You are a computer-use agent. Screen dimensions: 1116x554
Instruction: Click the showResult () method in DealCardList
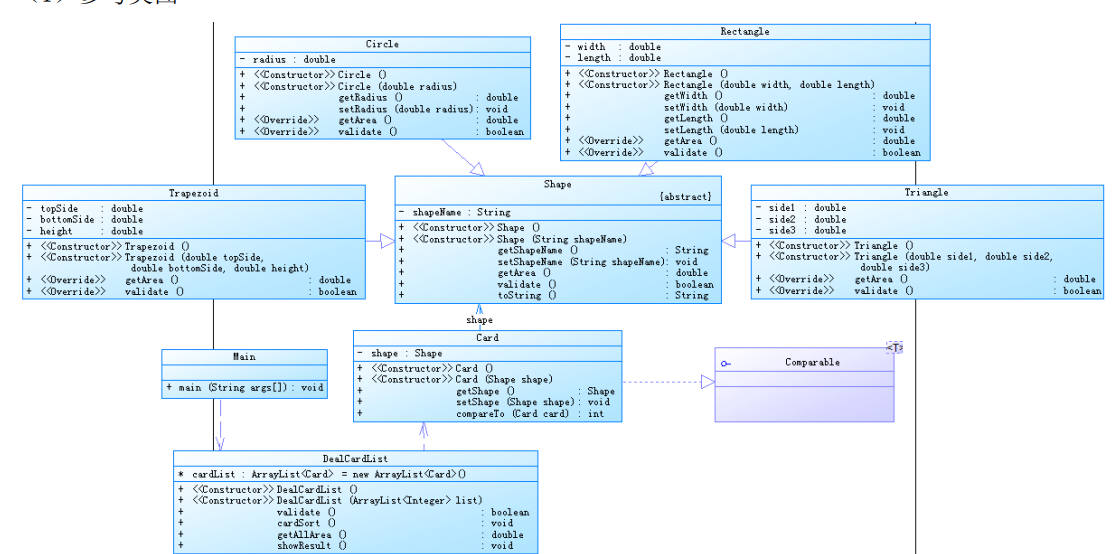coord(312,546)
